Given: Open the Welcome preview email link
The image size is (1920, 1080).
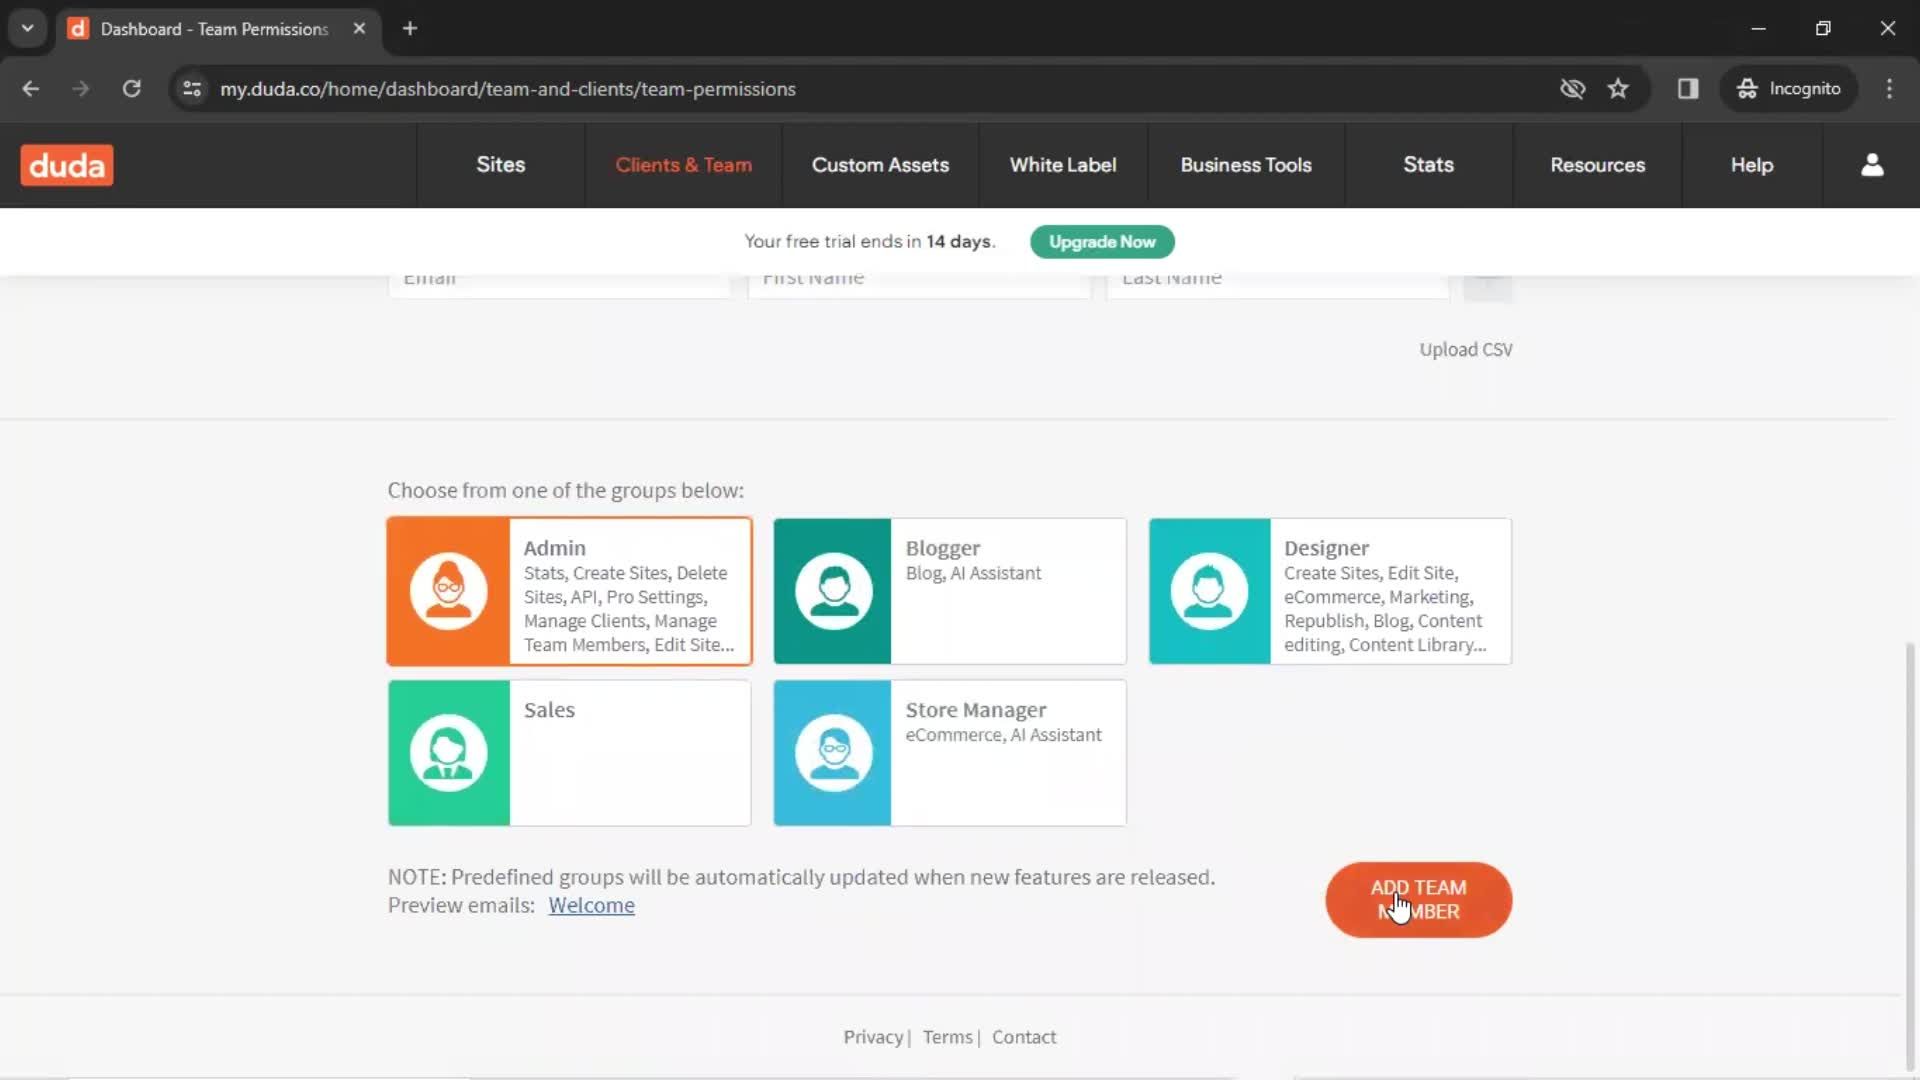Looking at the screenshot, I should (x=591, y=905).
